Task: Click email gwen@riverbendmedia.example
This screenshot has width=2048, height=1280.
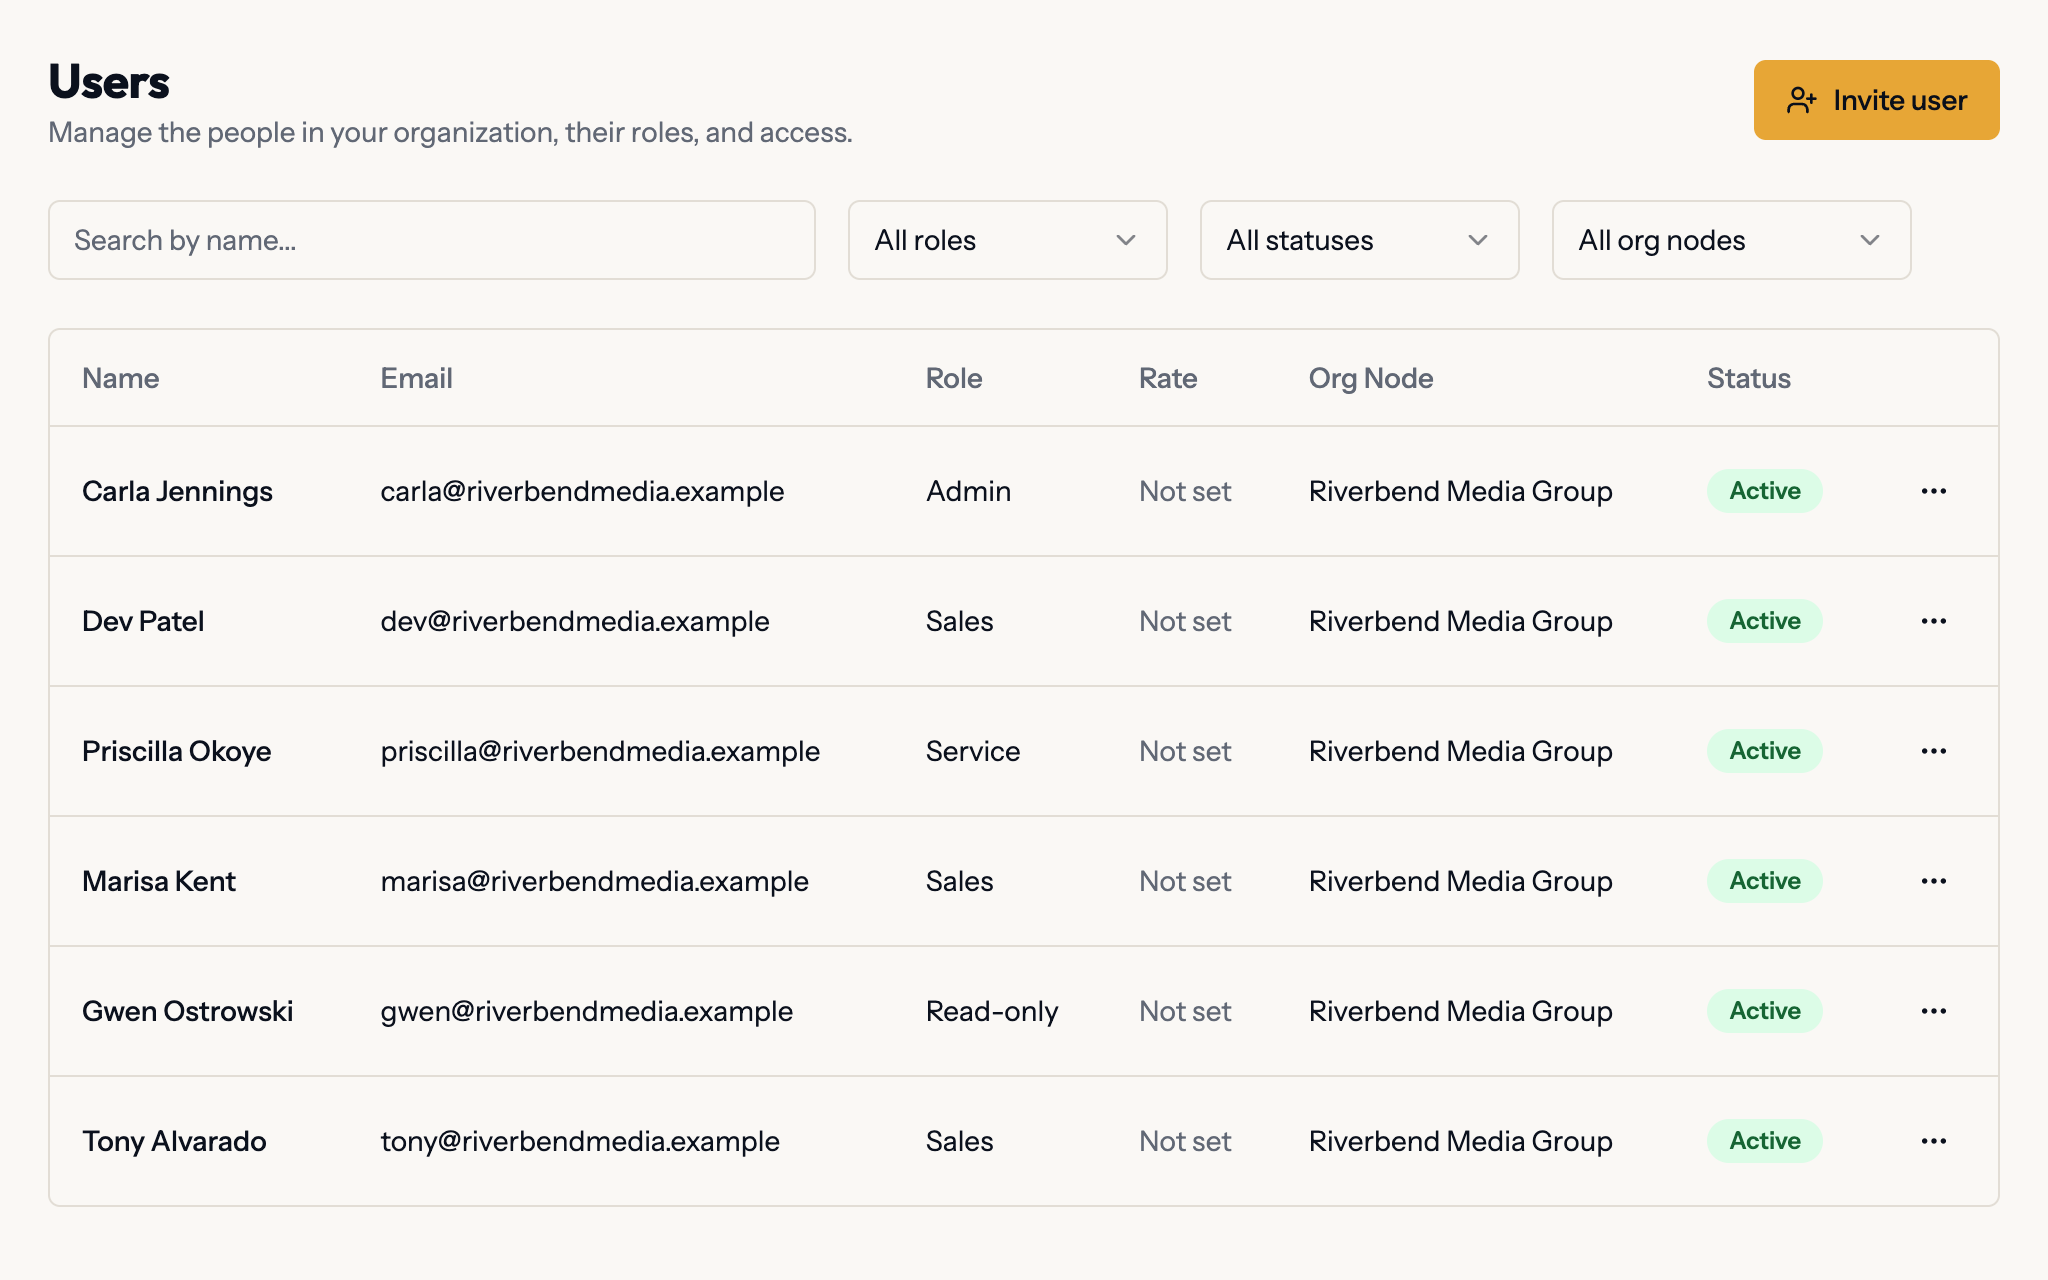Action: click(x=587, y=1011)
